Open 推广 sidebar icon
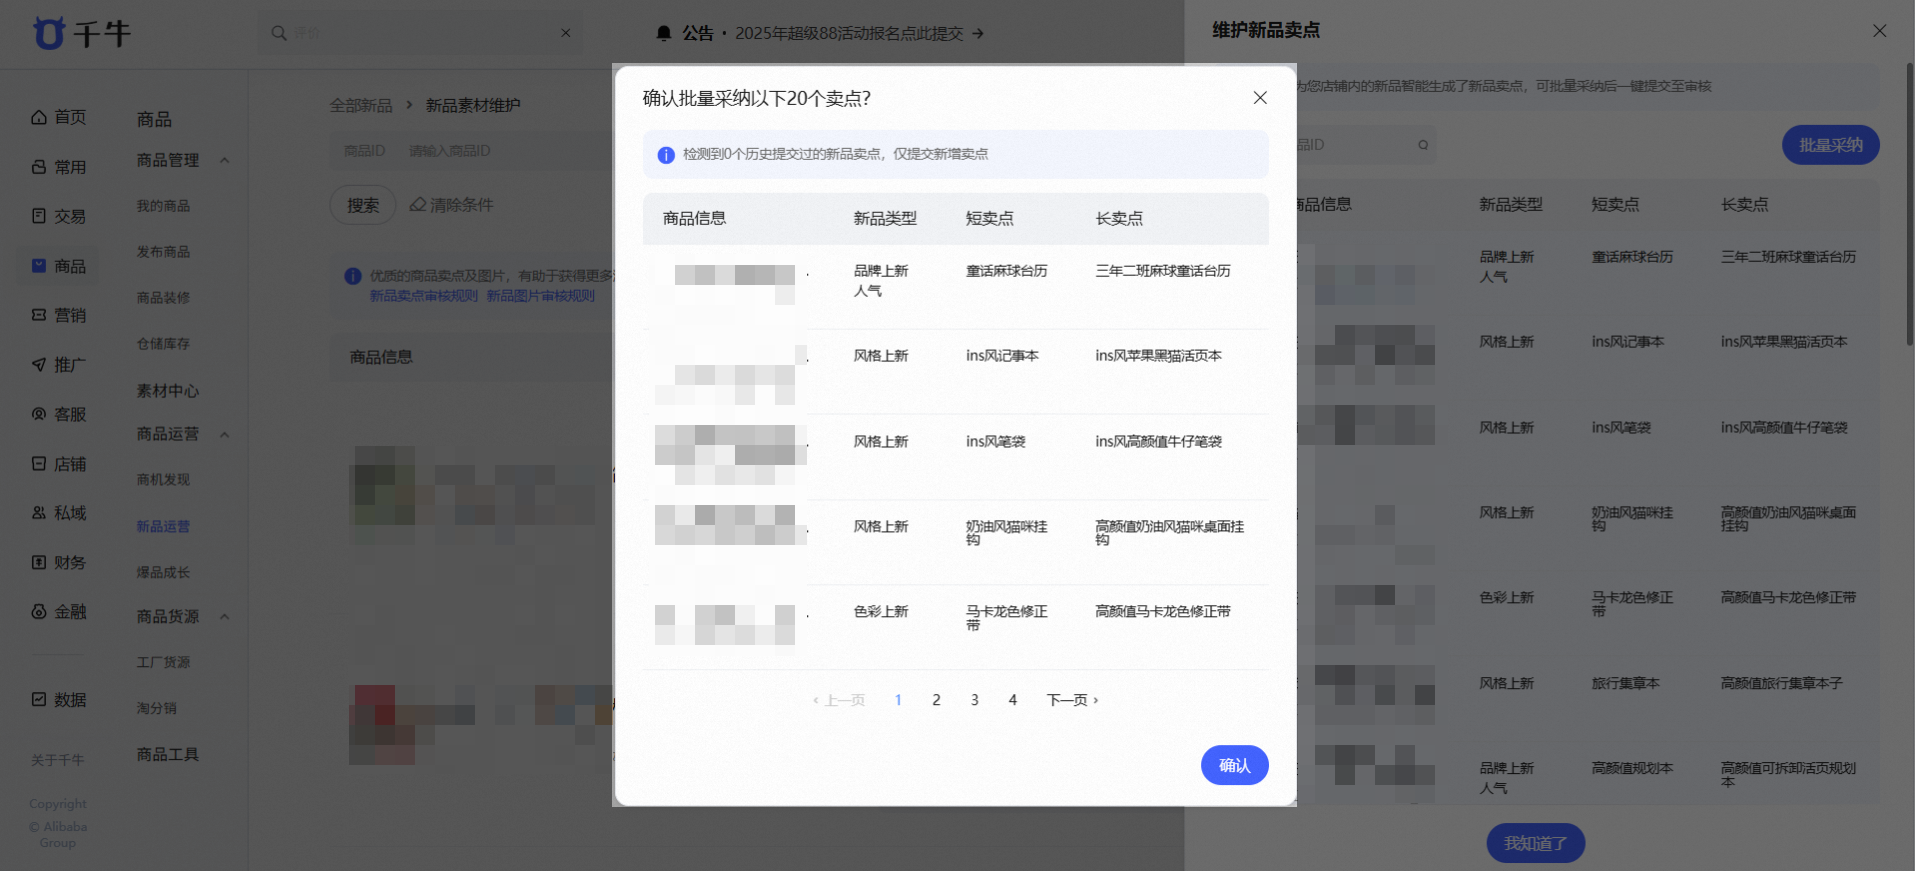 [39, 365]
